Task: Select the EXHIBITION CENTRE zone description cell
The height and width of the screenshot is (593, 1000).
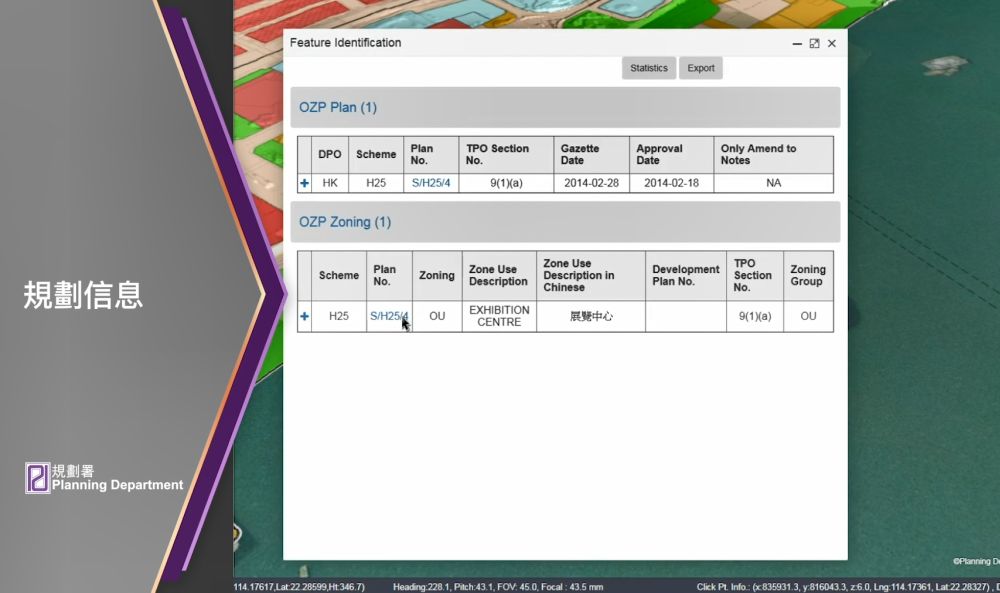Action: [x=499, y=316]
